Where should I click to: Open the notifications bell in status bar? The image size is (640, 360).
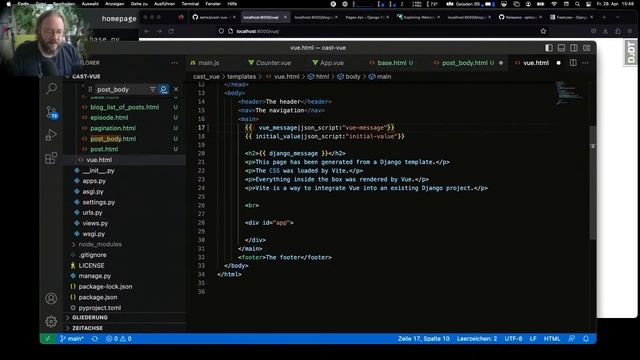pyautogui.click(x=586, y=339)
